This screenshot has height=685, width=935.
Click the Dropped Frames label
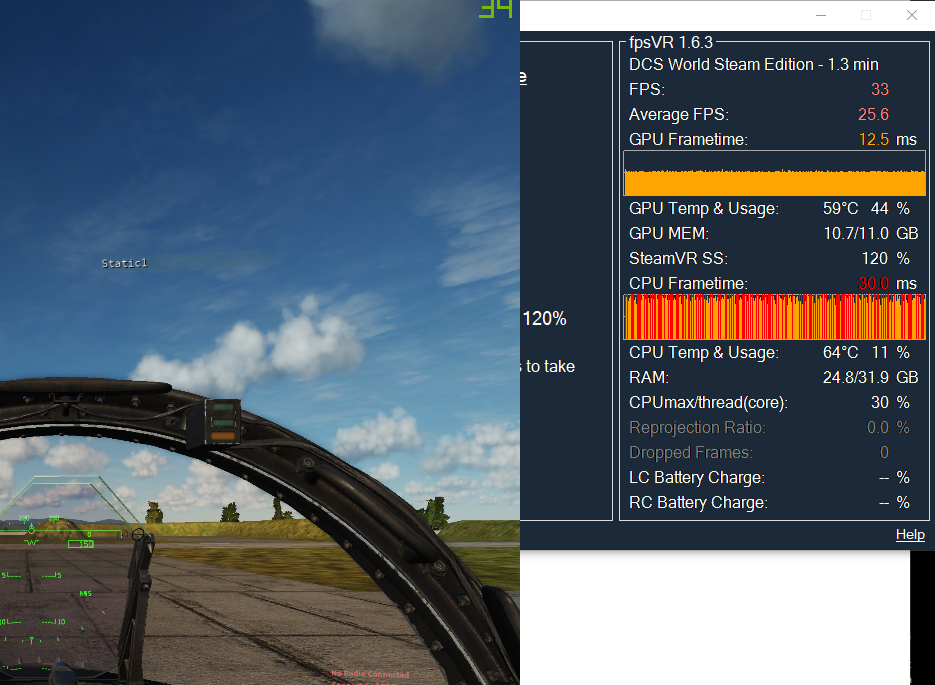pyautogui.click(x=691, y=452)
